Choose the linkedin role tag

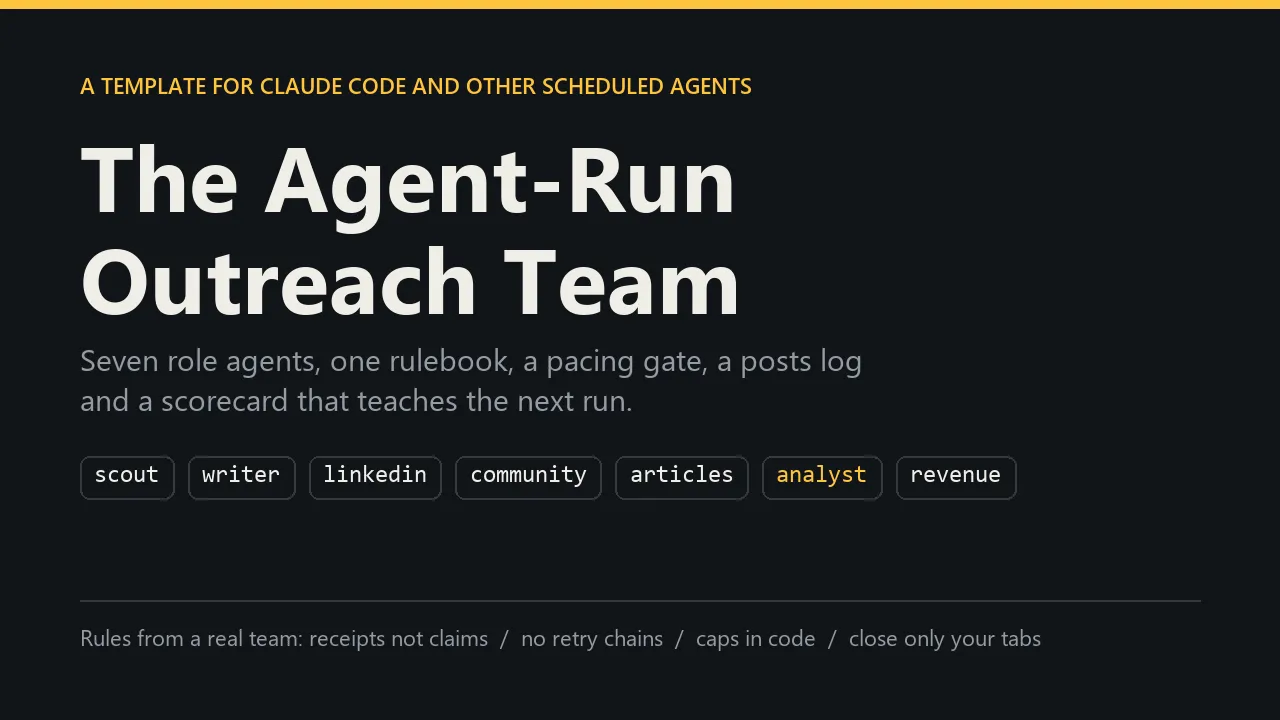tap(375, 477)
